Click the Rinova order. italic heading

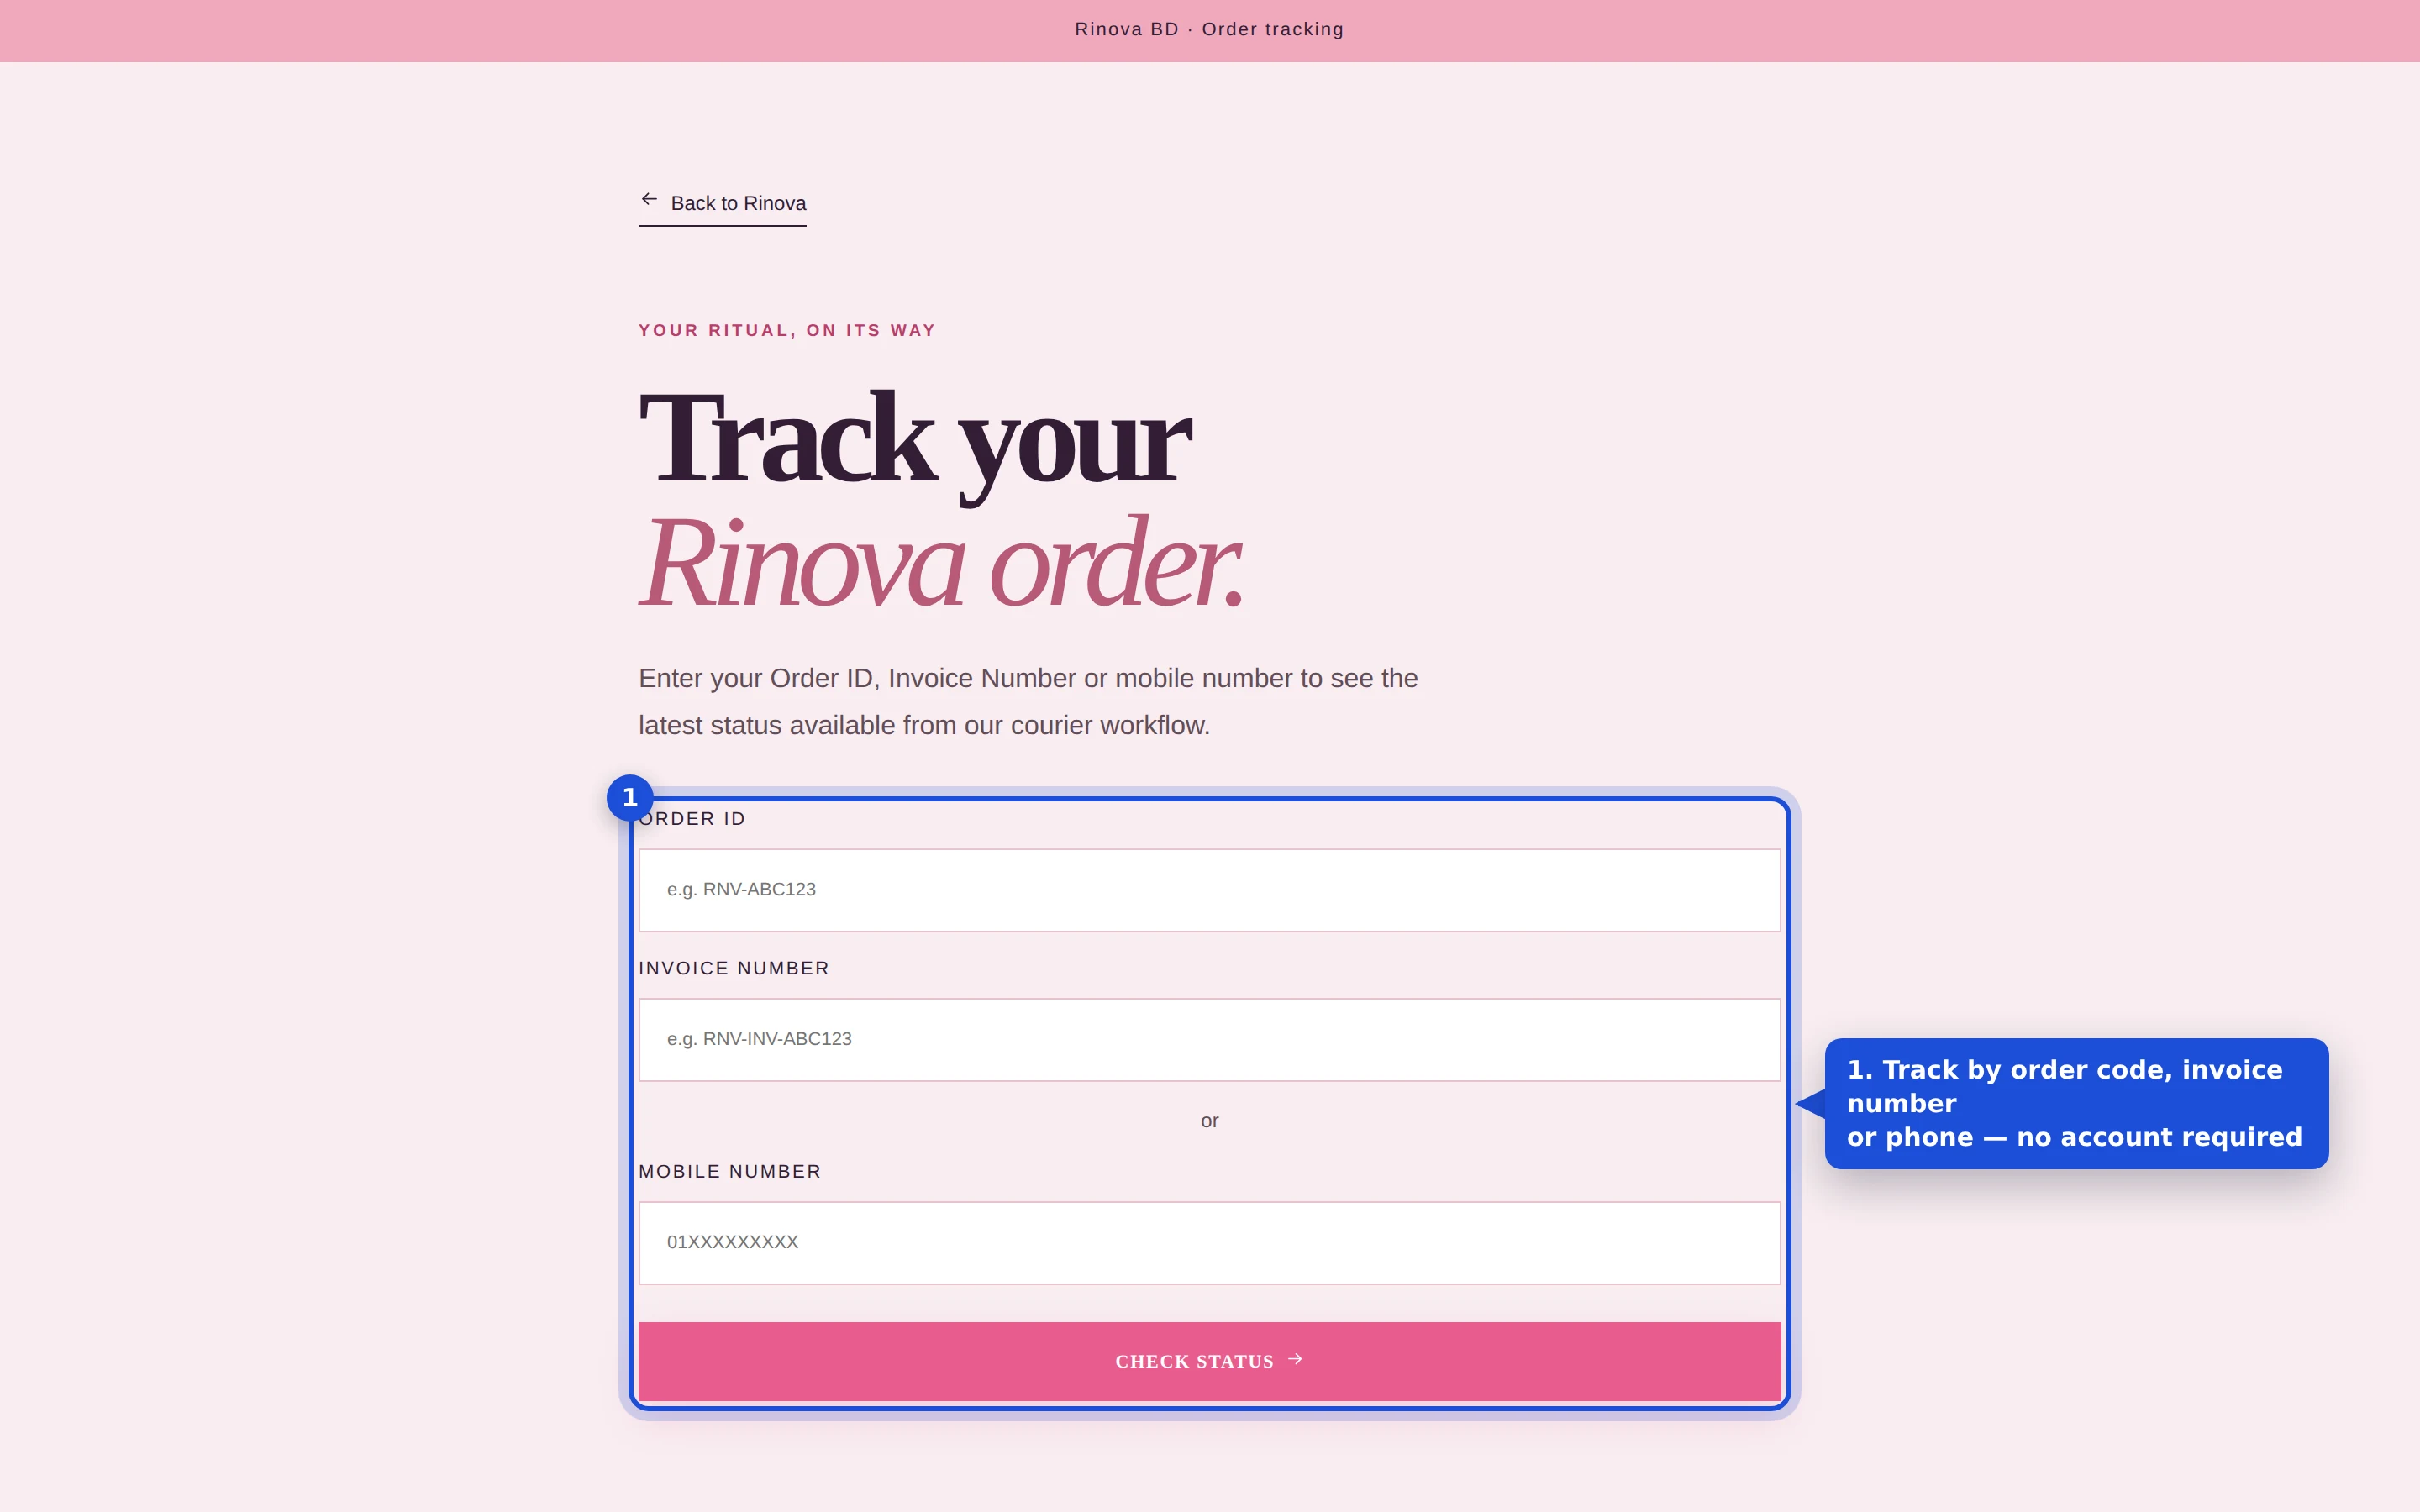click(942, 563)
